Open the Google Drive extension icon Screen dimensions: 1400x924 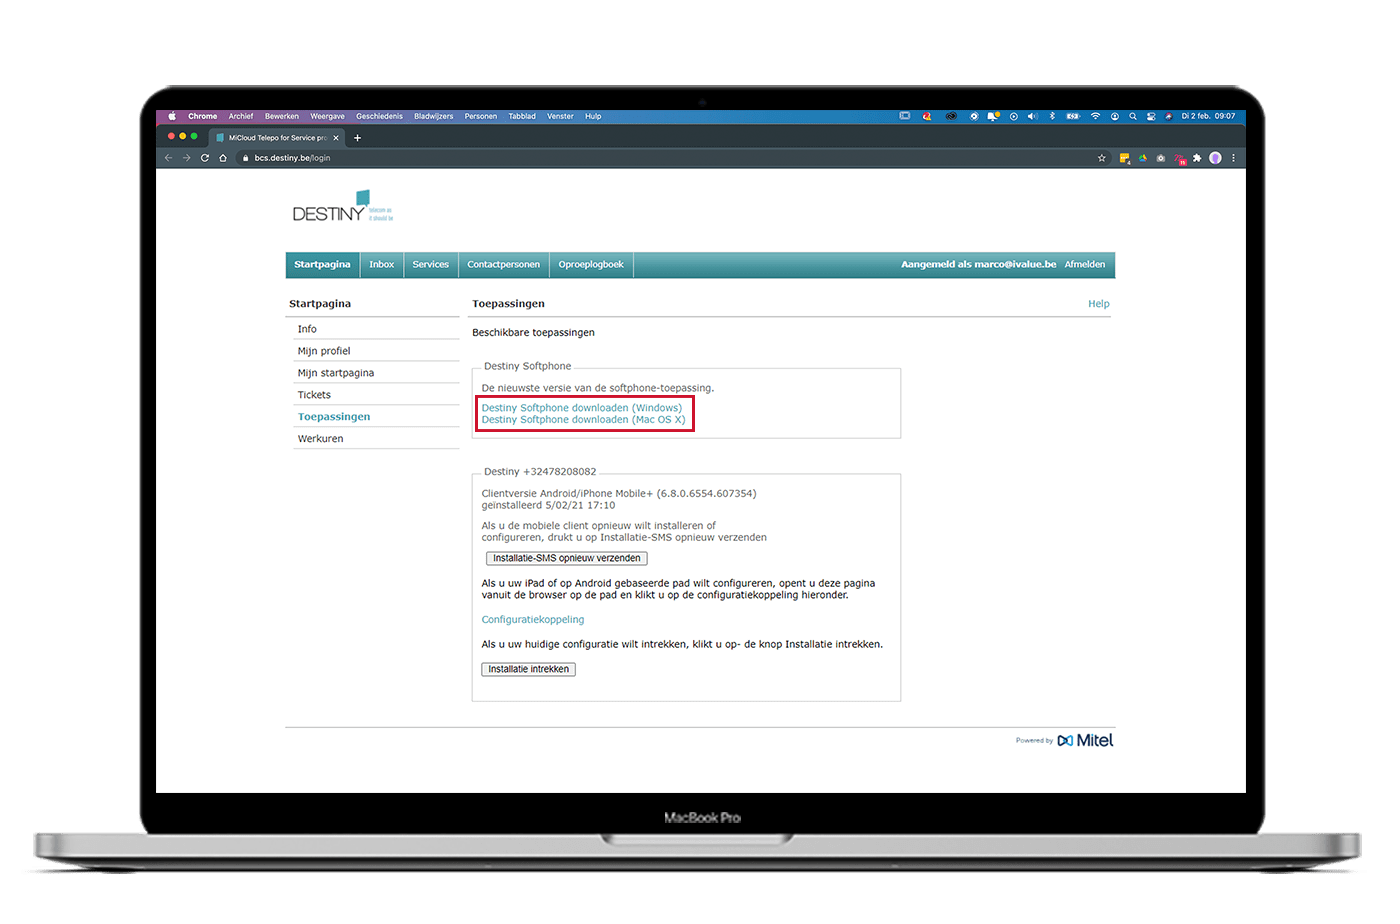click(x=1143, y=158)
